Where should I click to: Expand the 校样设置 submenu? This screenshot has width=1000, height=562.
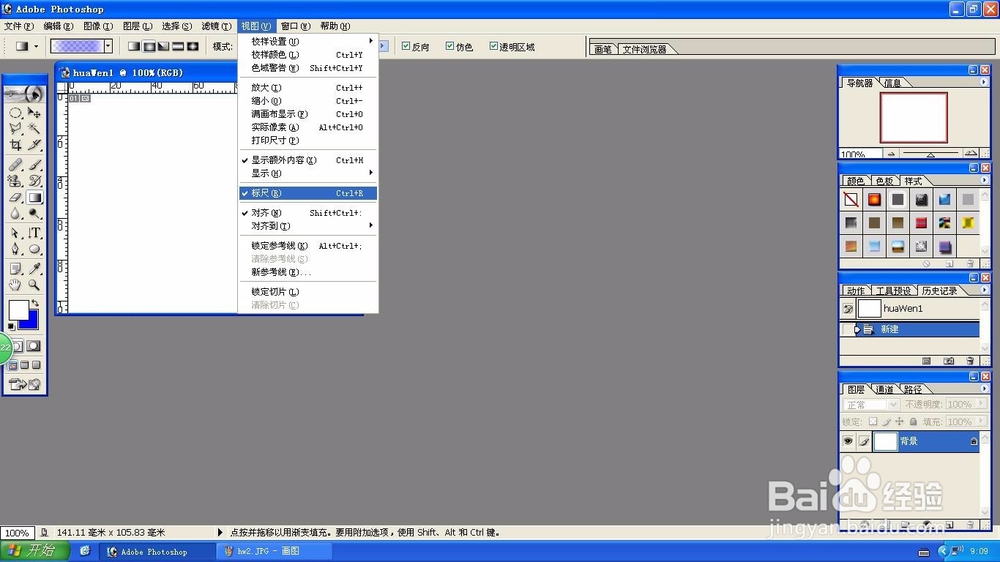coord(308,41)
